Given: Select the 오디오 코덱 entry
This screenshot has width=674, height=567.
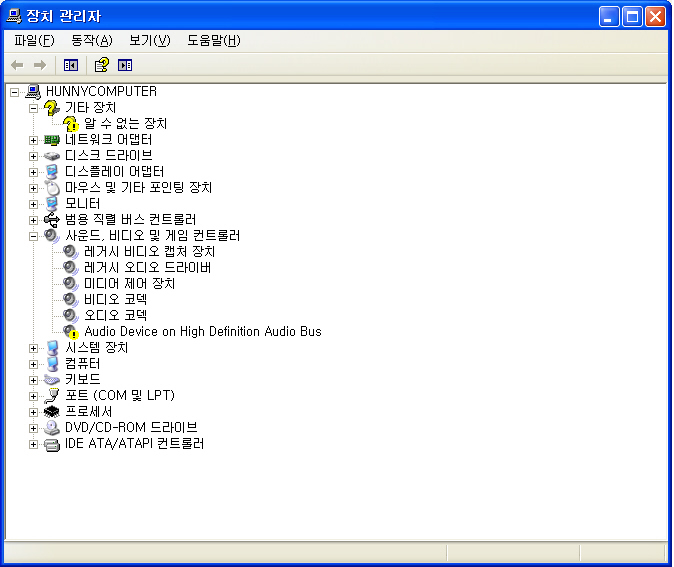Looking at the screenshot, I should coord(115,316).
